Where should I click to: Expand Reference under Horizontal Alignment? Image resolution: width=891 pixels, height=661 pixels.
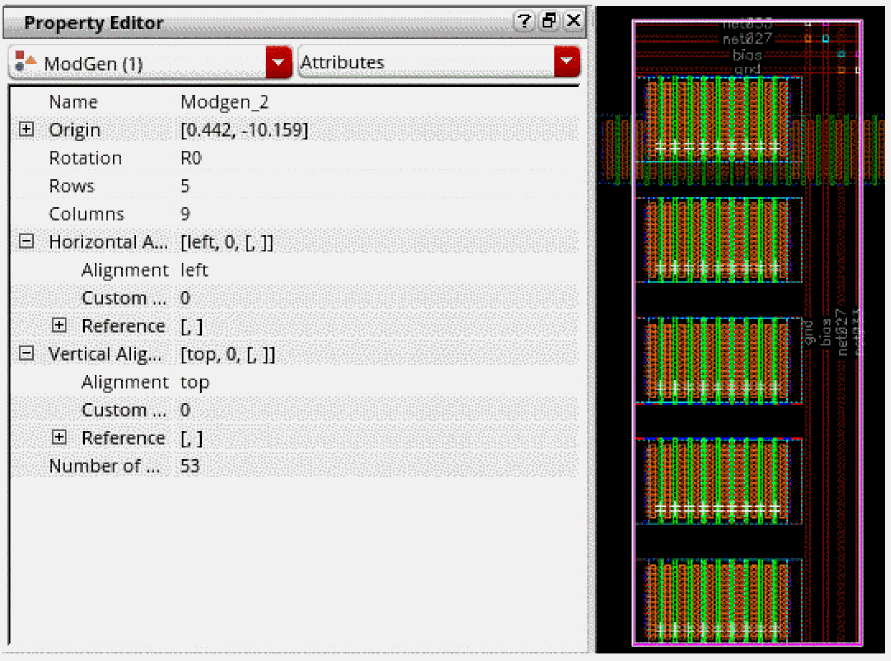click(59, 325)
